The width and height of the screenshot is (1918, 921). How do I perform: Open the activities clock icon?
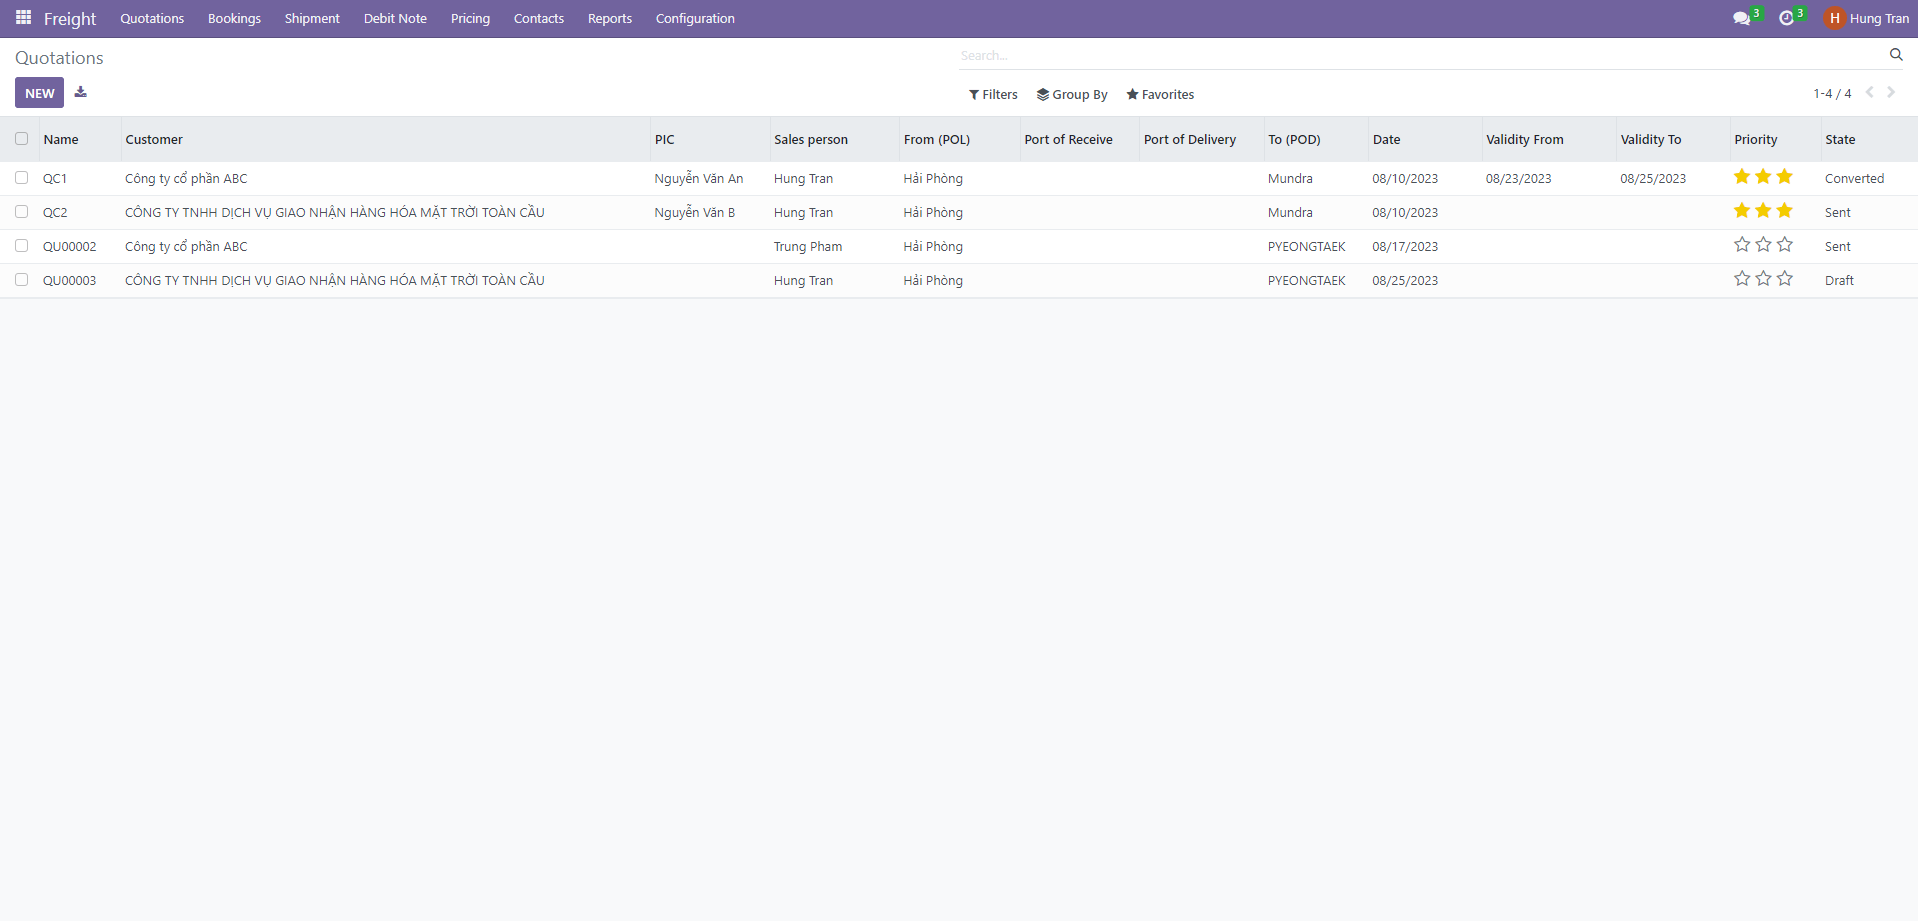point(1786,19)
